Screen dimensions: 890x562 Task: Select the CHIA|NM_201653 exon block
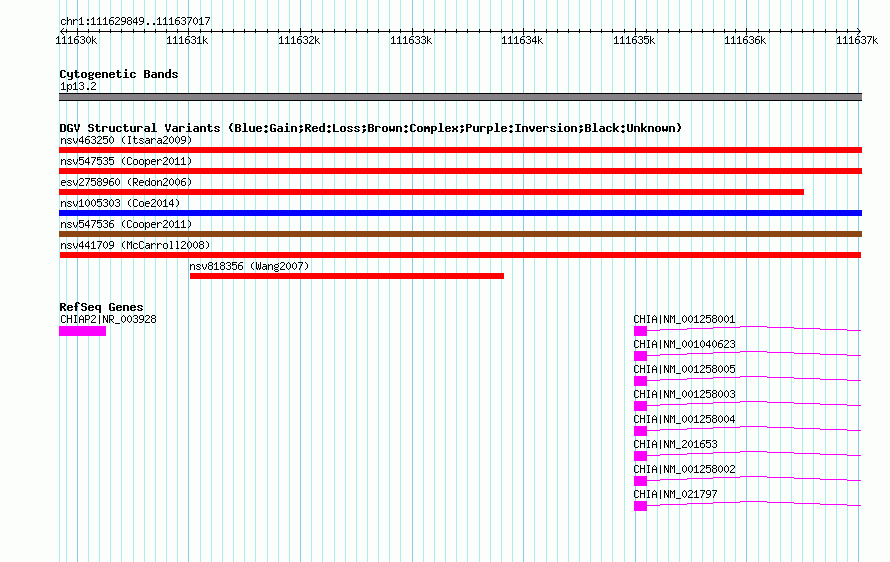[640, 456]
